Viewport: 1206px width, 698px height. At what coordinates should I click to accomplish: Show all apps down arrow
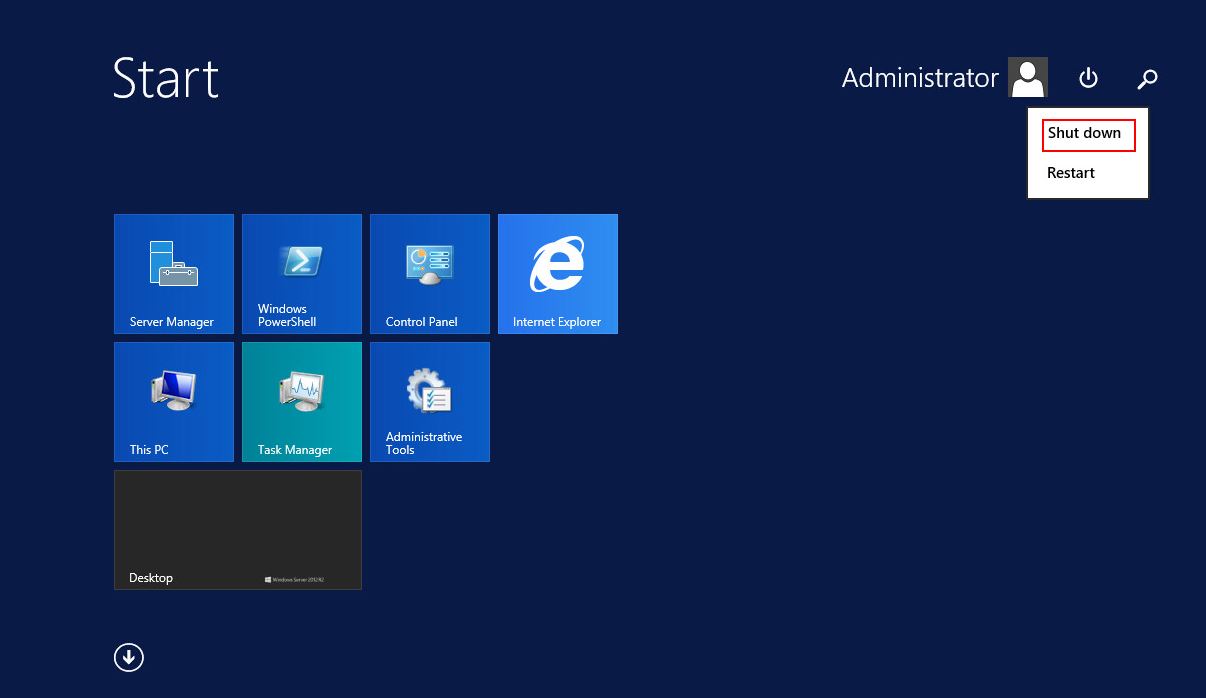click(129, 657)
